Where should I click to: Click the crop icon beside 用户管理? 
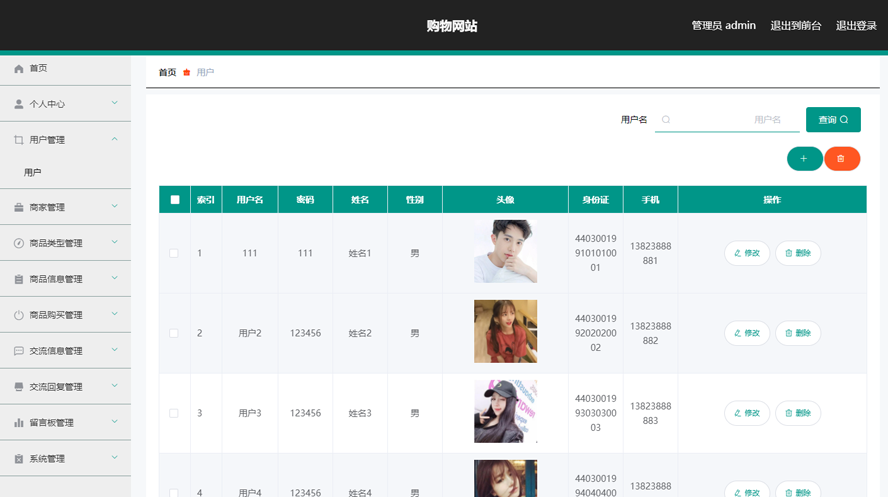coord(19,140)
